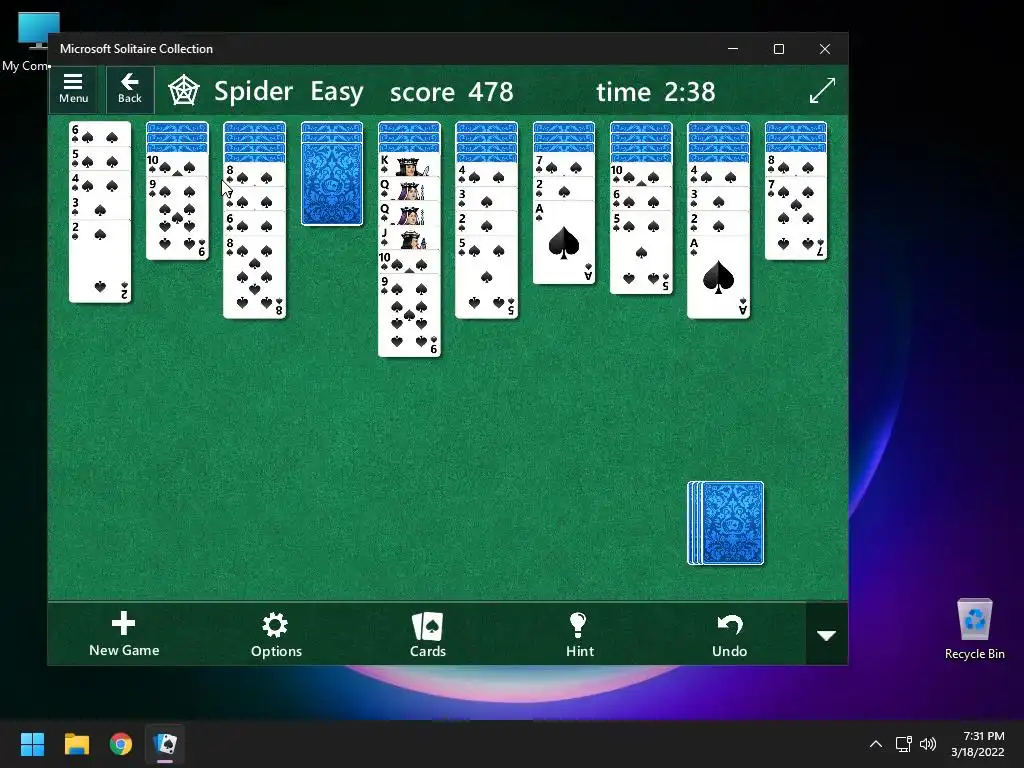Click the time 2:38 display
The height and width of the screenshot is (768, 1024).
(656, 91)
